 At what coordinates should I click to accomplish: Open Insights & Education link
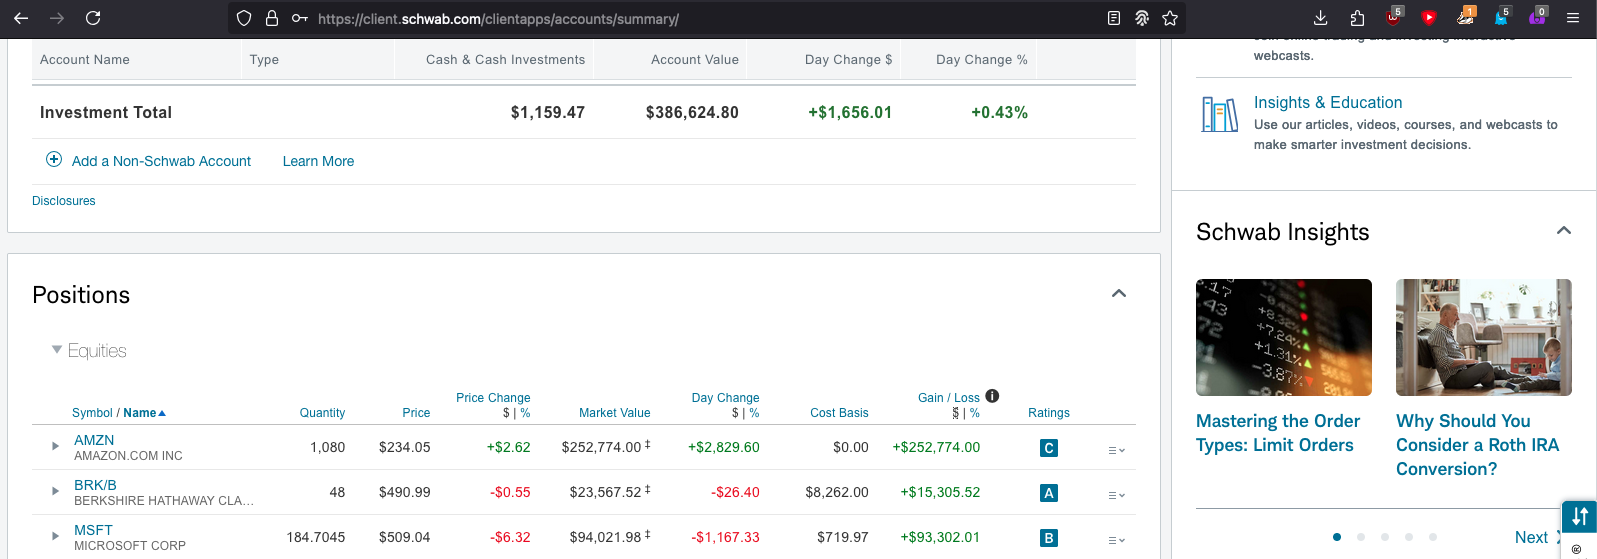[1328, 102]
